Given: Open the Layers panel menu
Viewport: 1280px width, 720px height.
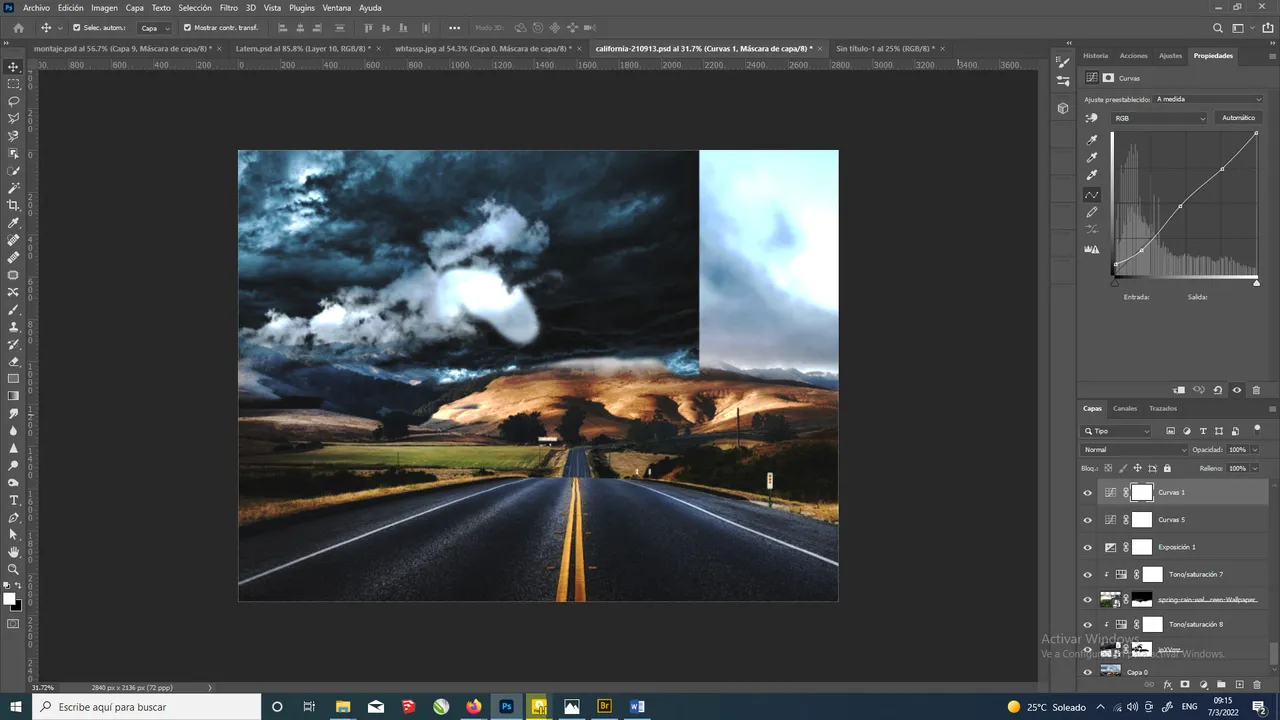Looking at the screenshot, I should point(1272,408).
